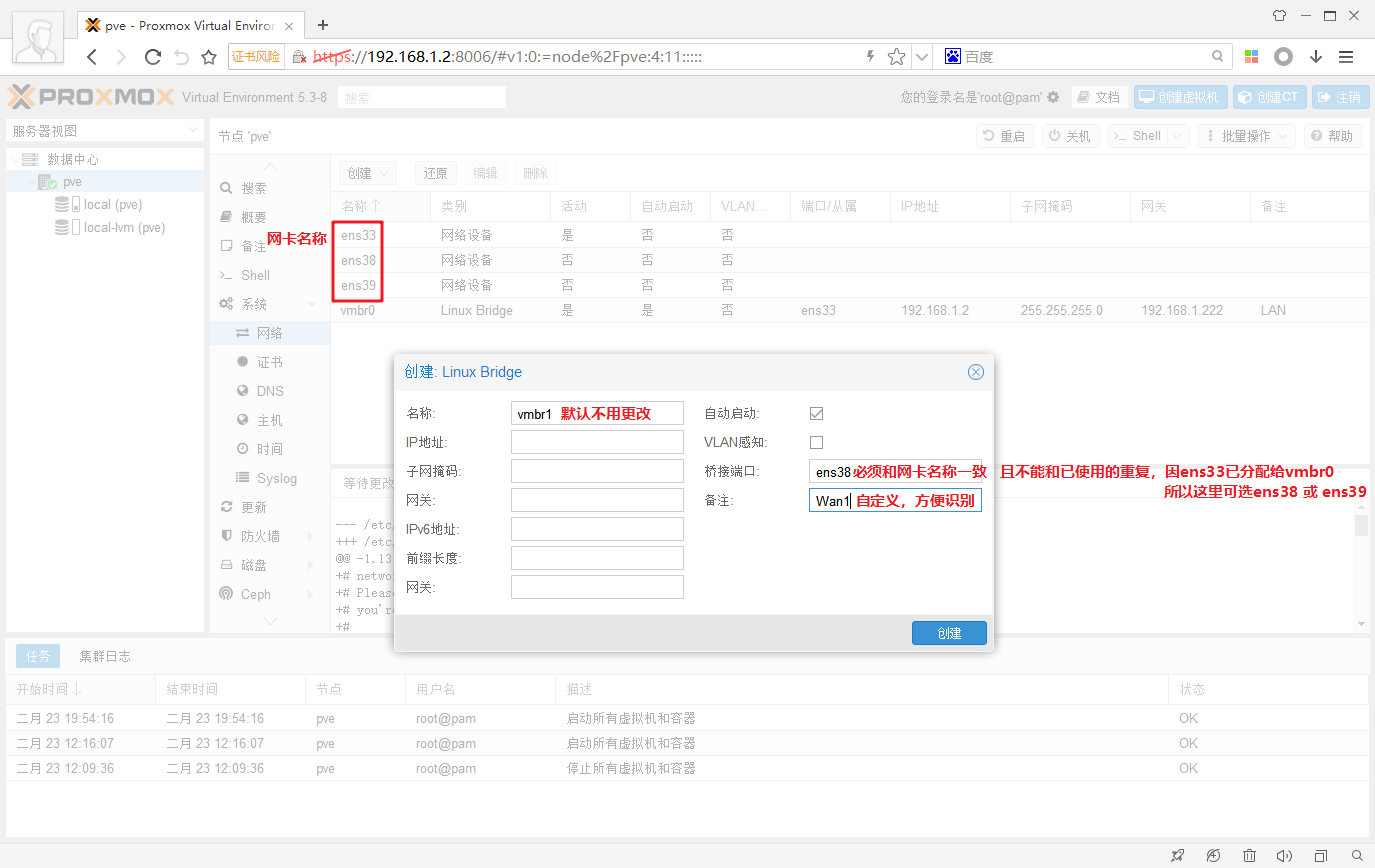Open 证书 certificates menu item
Viewport: 1375px width, 868px height.
[x=270, y=362]
